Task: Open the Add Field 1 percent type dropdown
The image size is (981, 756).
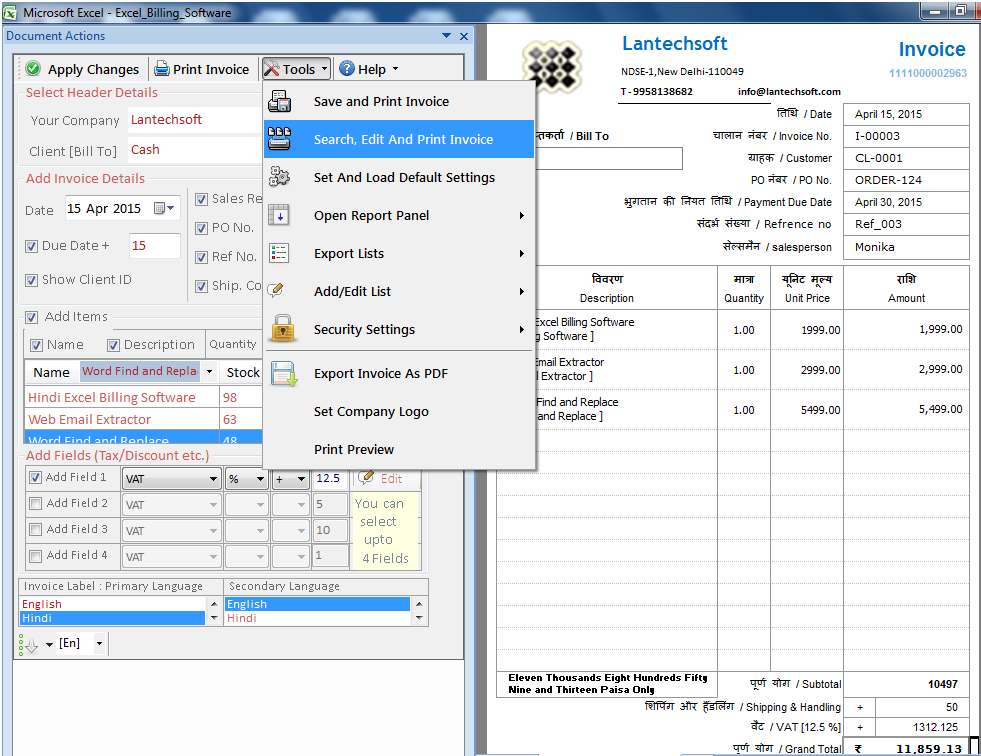Action: [x=261, y=479]
